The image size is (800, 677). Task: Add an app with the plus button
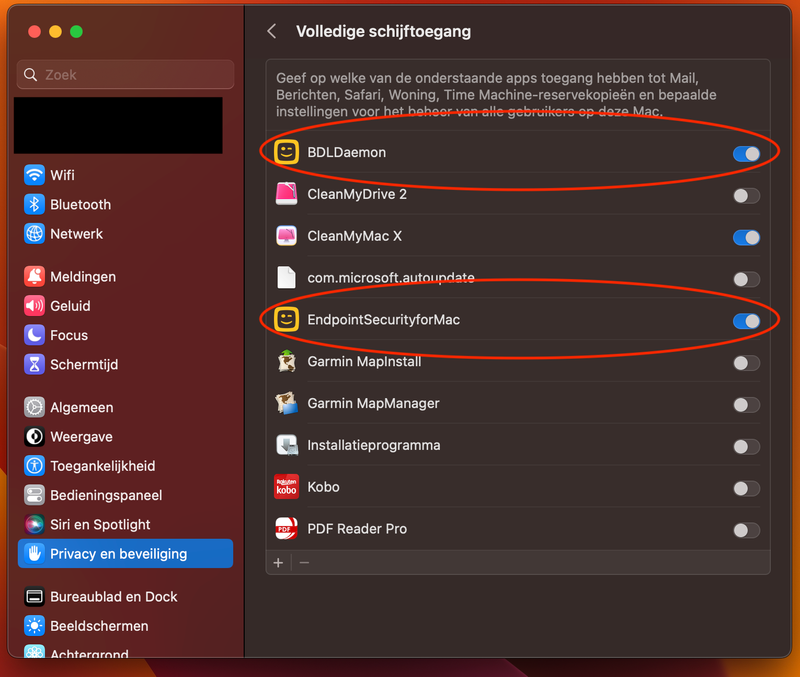[279, 562]
